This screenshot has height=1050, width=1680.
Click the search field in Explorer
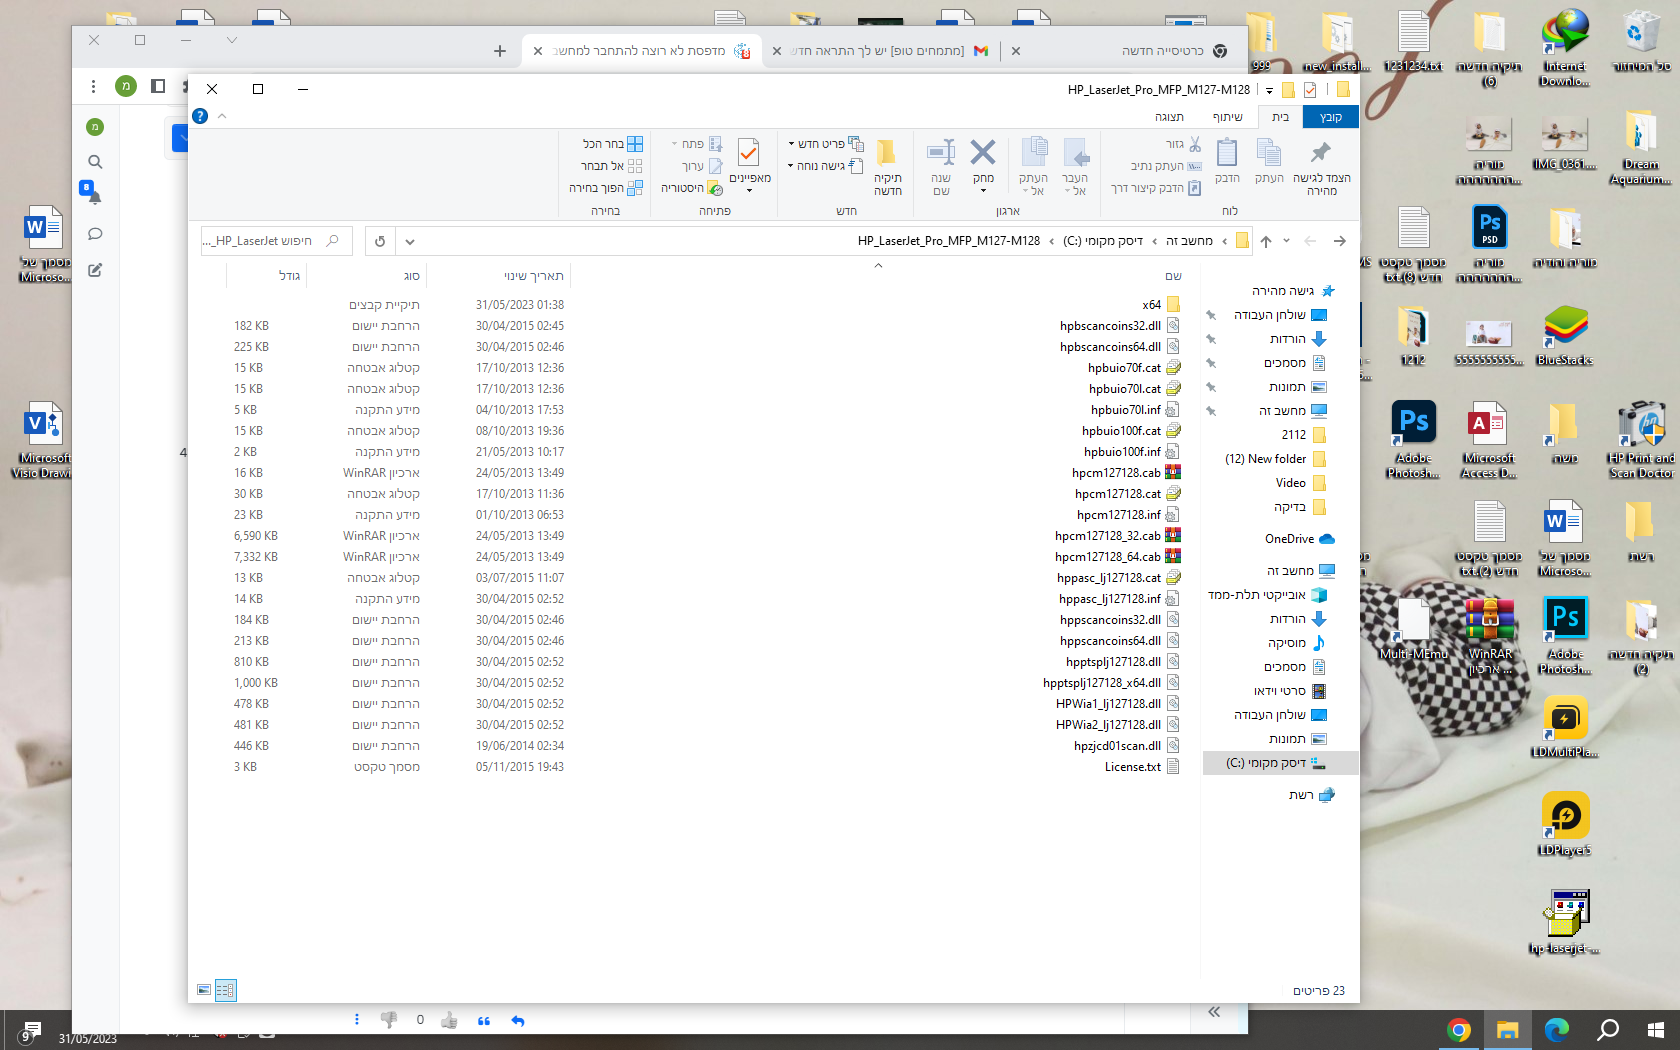tap(275, 241)
